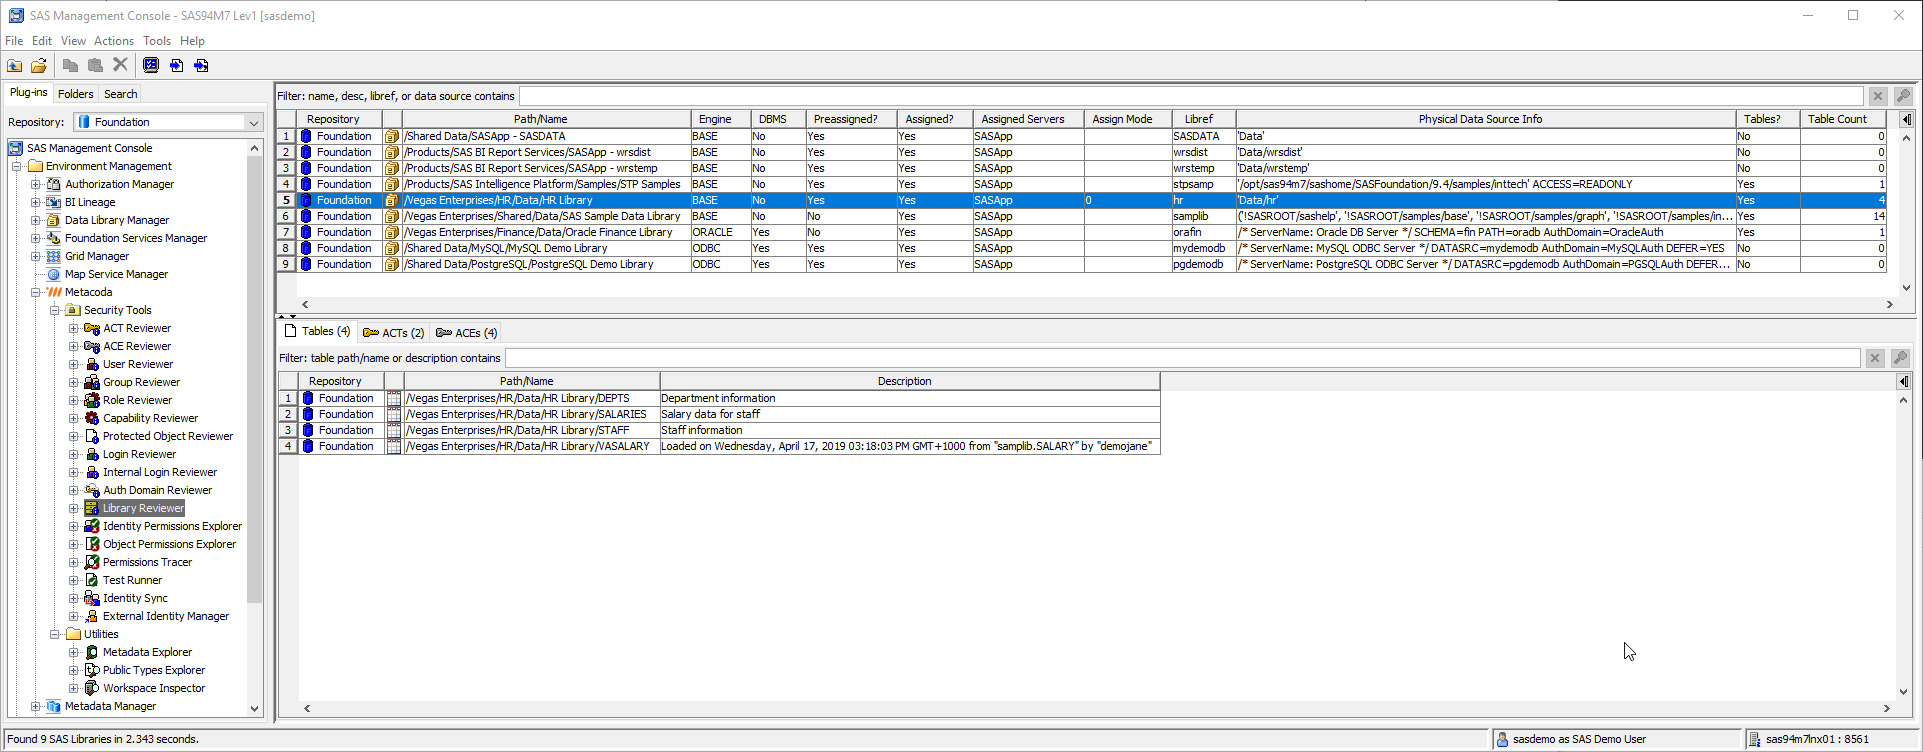The height and width of the screenshot is (752, 1923).
Task: Expand the Authorization Manager node
Action: 36,184
